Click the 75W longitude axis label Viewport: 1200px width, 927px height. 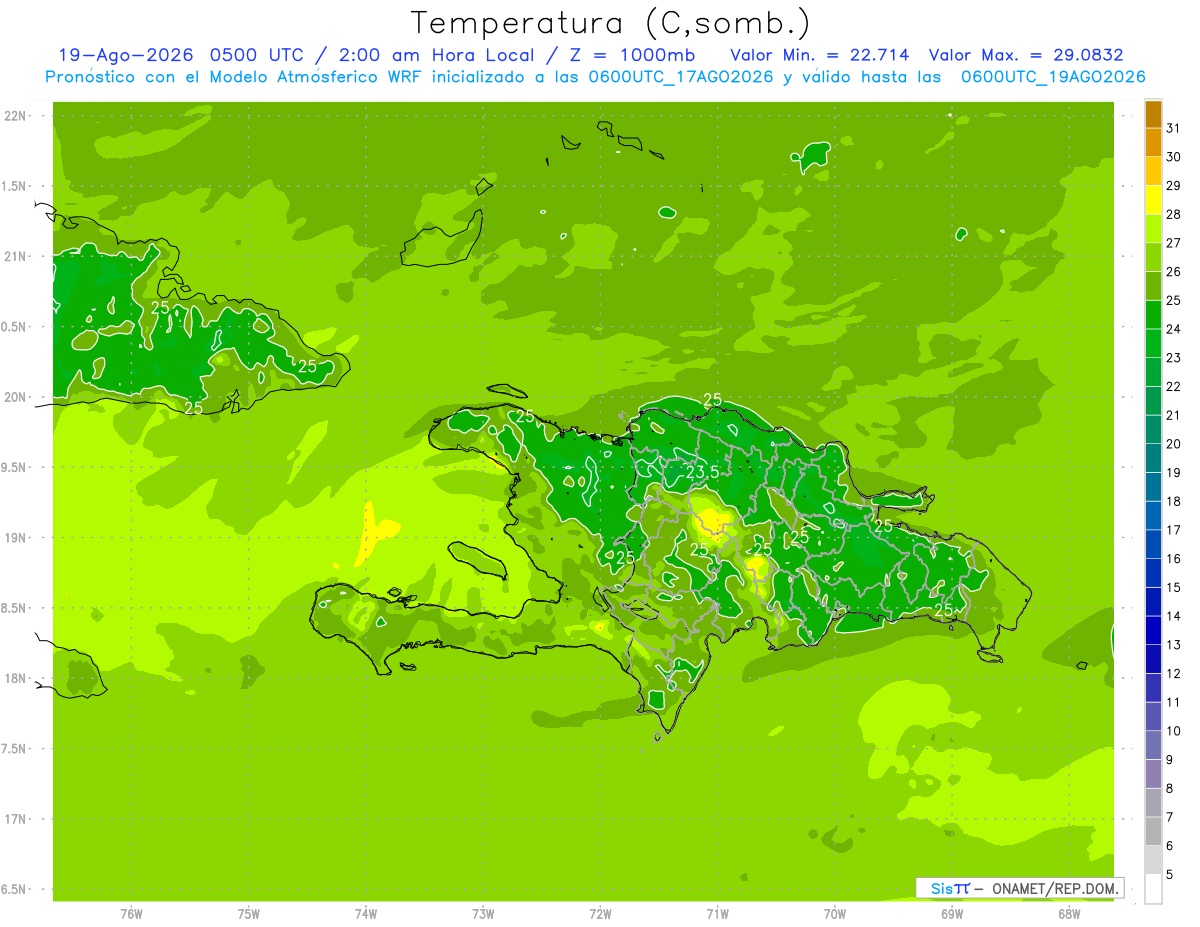tap(249, 913)
